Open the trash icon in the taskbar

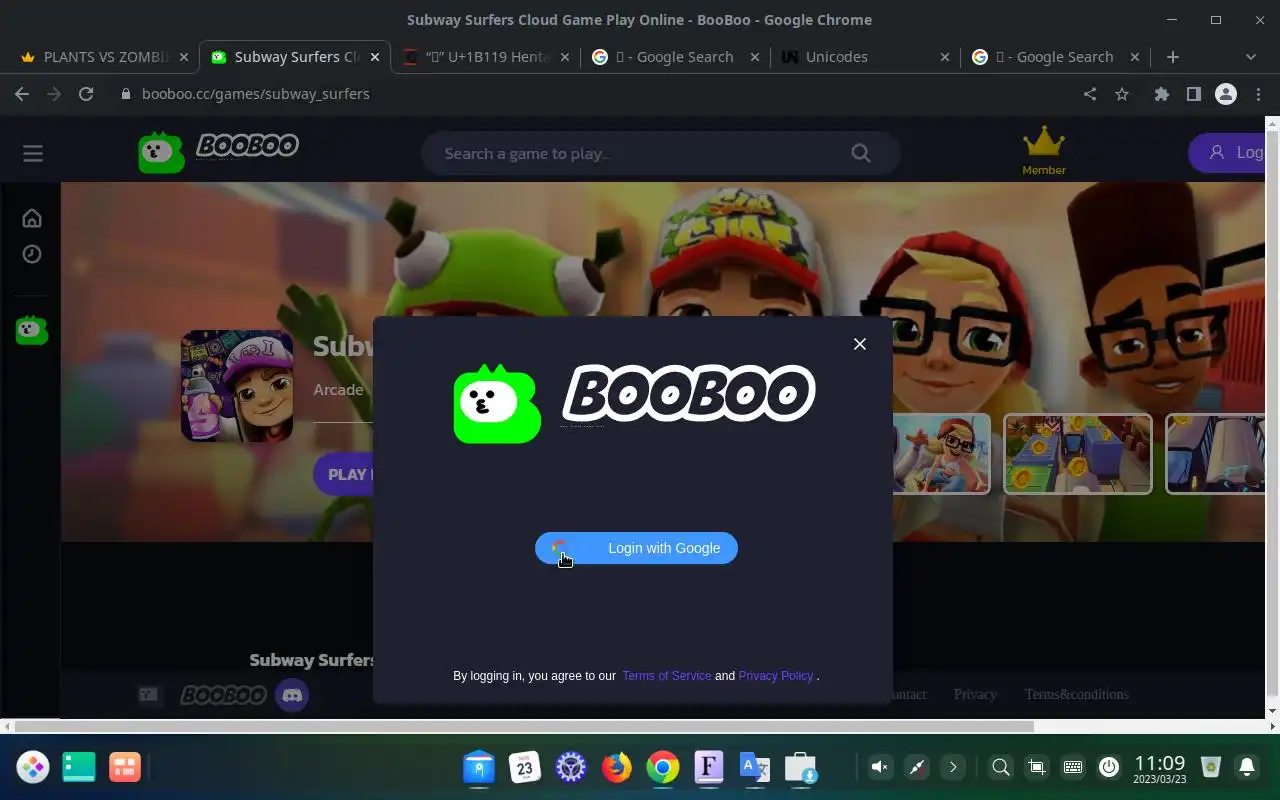pos(1211,767)
